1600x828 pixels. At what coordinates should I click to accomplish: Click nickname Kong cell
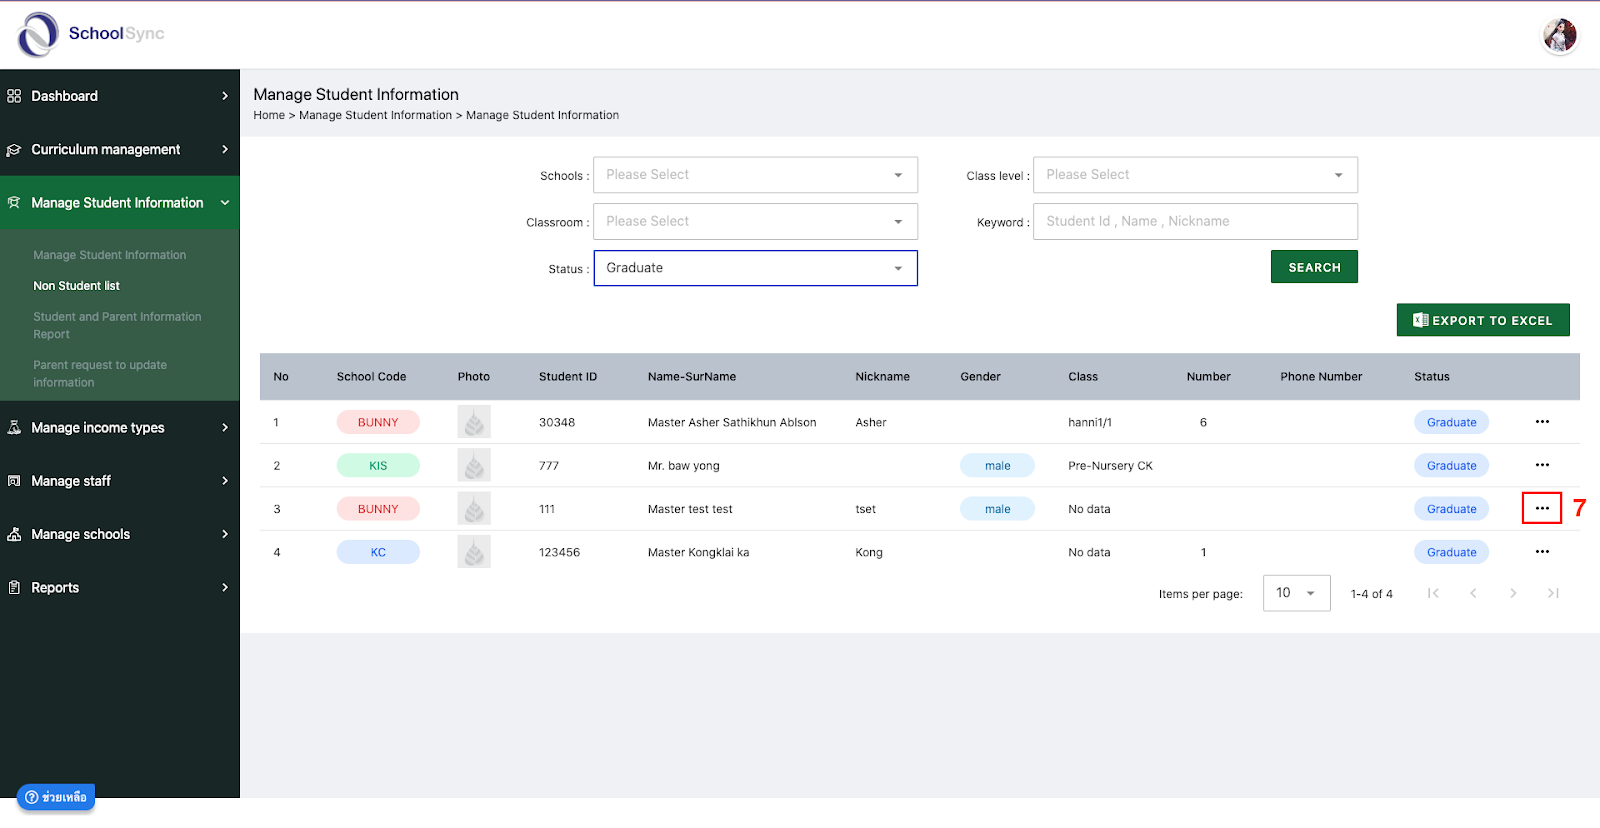point(869,552)
